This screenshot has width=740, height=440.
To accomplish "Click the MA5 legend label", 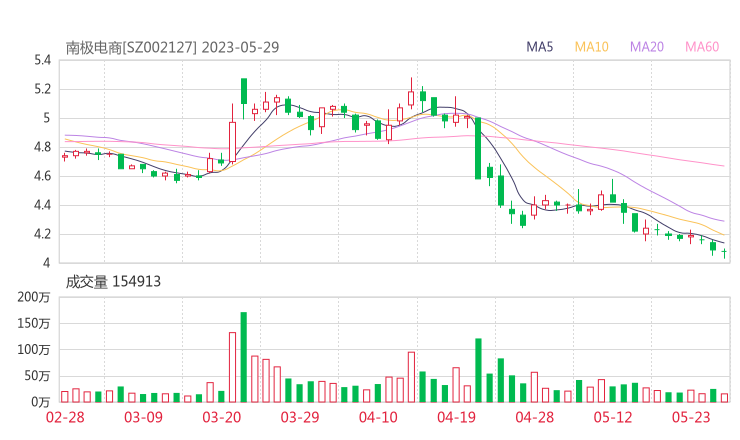I will coord(539,47).
